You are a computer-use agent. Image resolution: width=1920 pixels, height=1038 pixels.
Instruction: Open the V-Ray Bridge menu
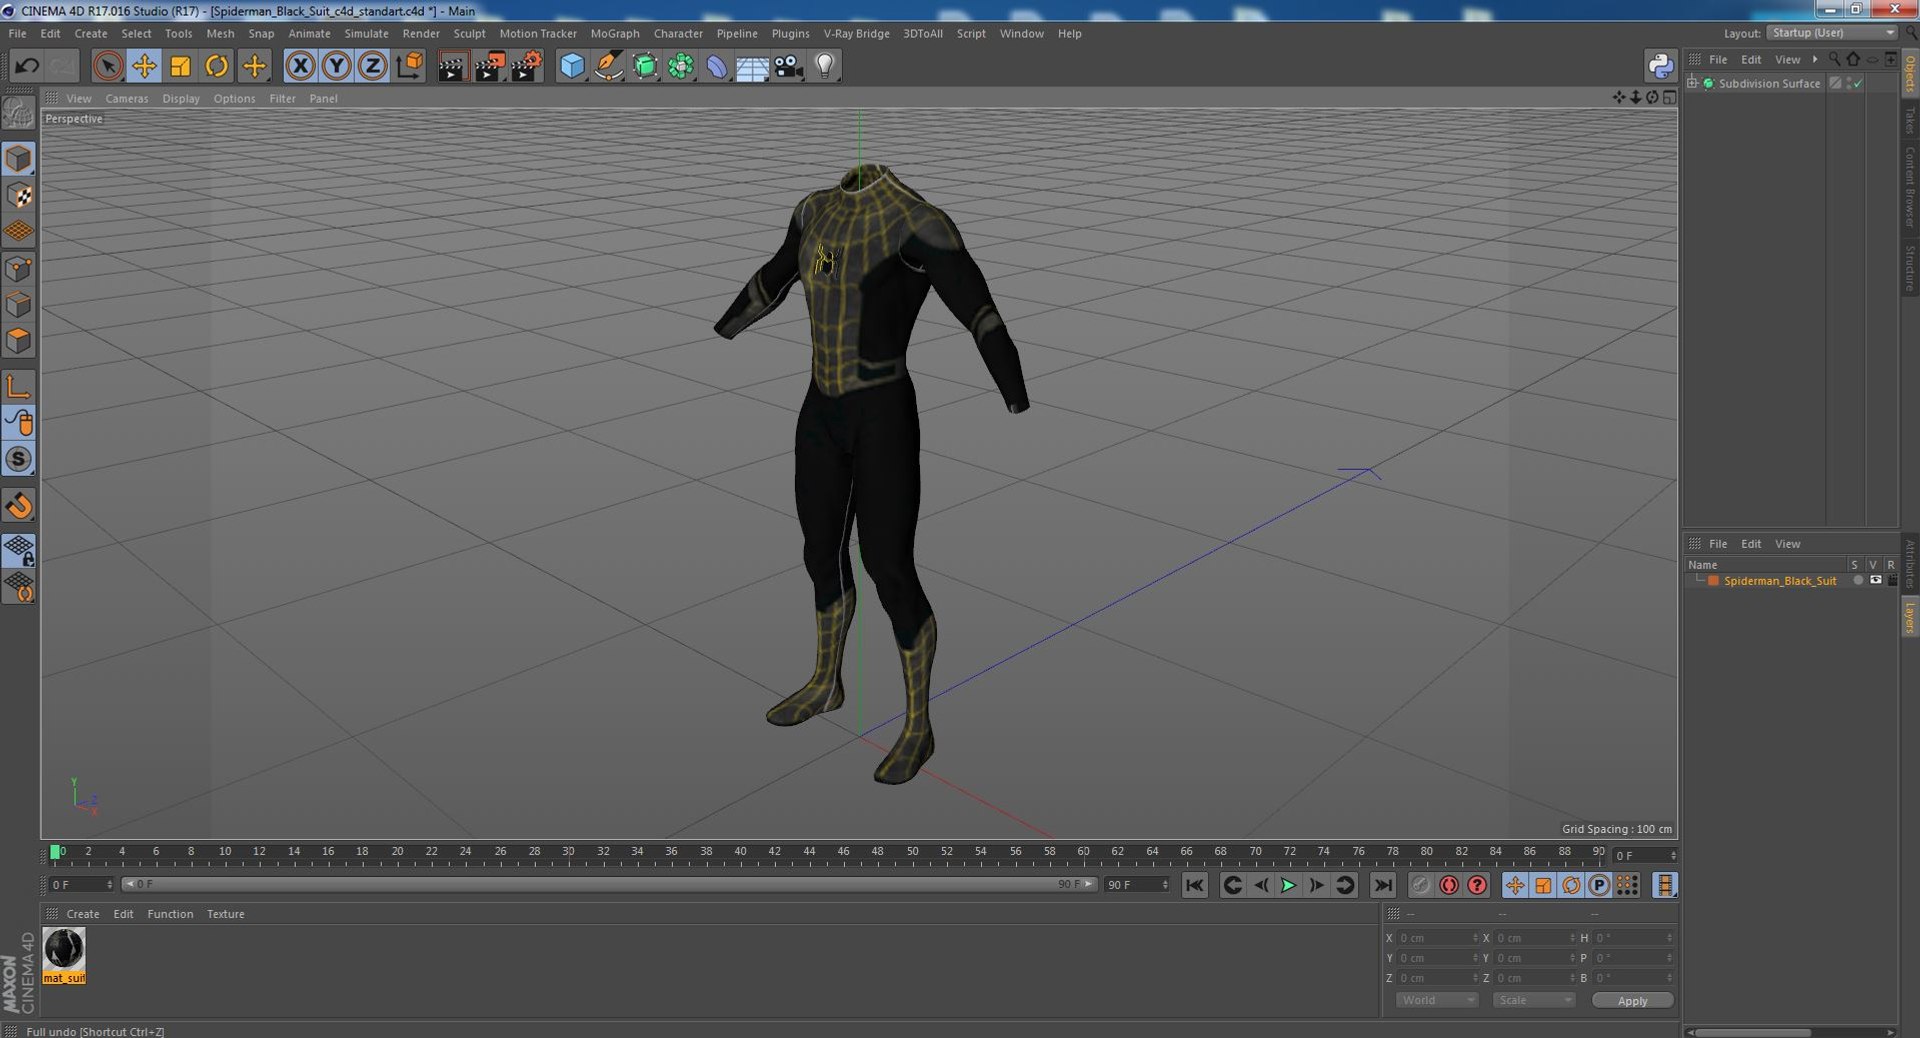point(856,33)
